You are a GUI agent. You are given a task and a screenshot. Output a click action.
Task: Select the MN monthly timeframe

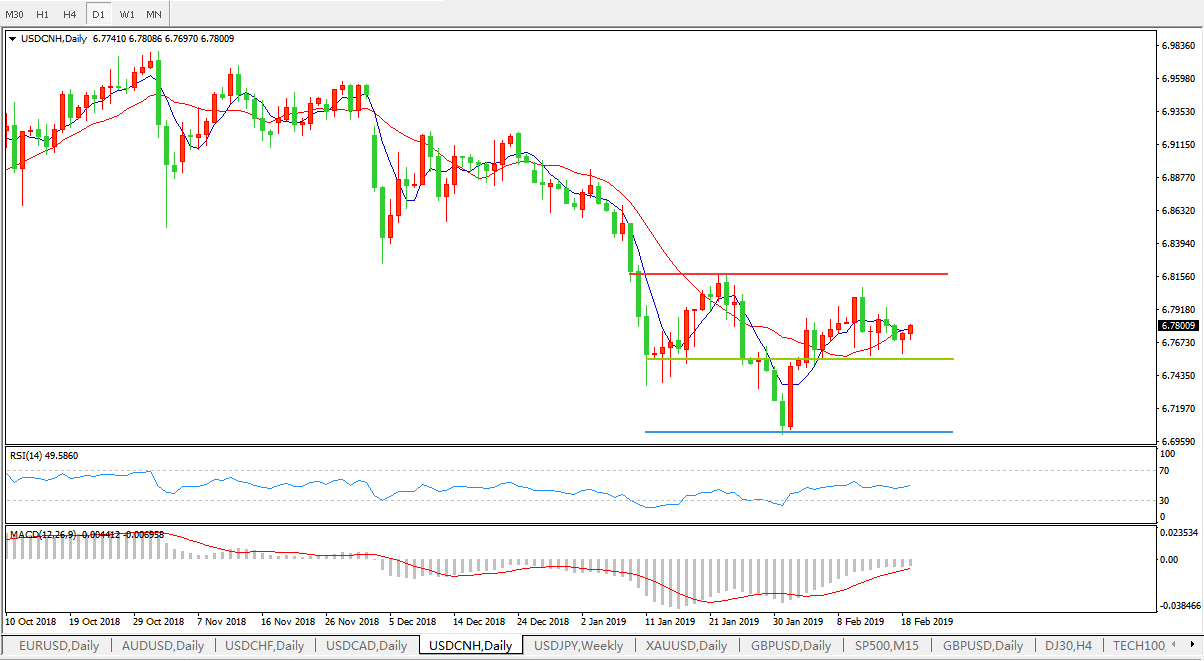[x=154, y=14]
